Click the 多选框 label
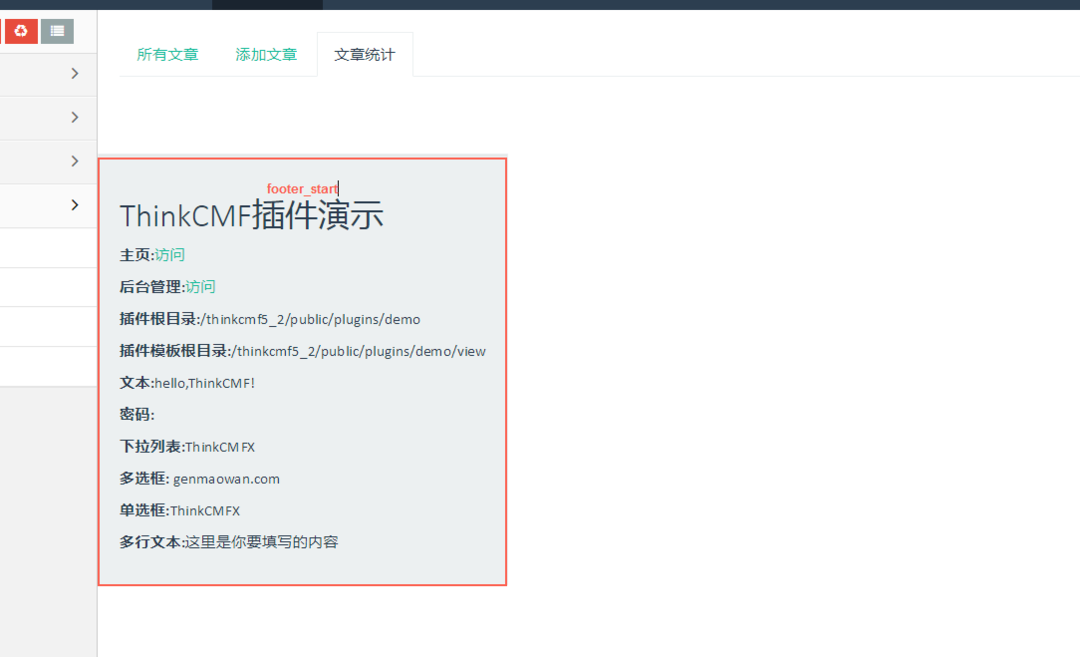 pos(145,479)
